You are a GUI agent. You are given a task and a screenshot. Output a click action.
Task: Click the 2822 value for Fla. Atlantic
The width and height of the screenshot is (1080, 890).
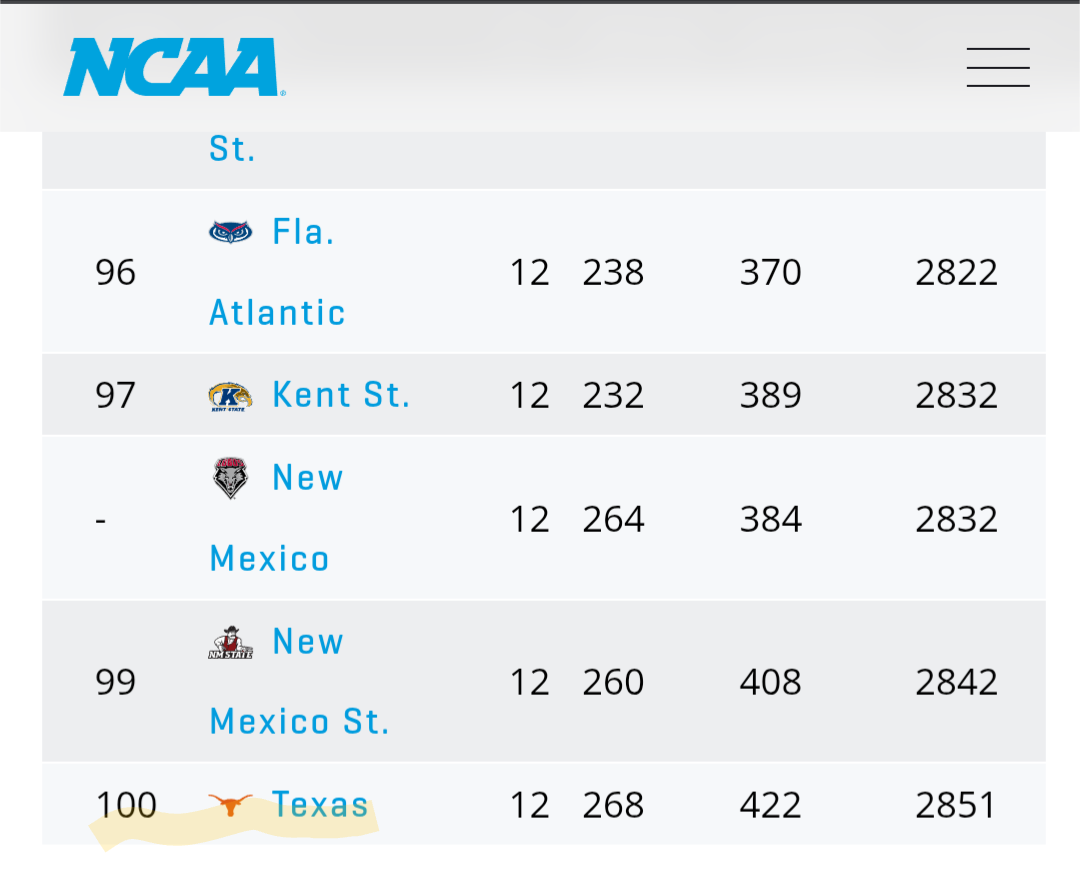point(956,272)
